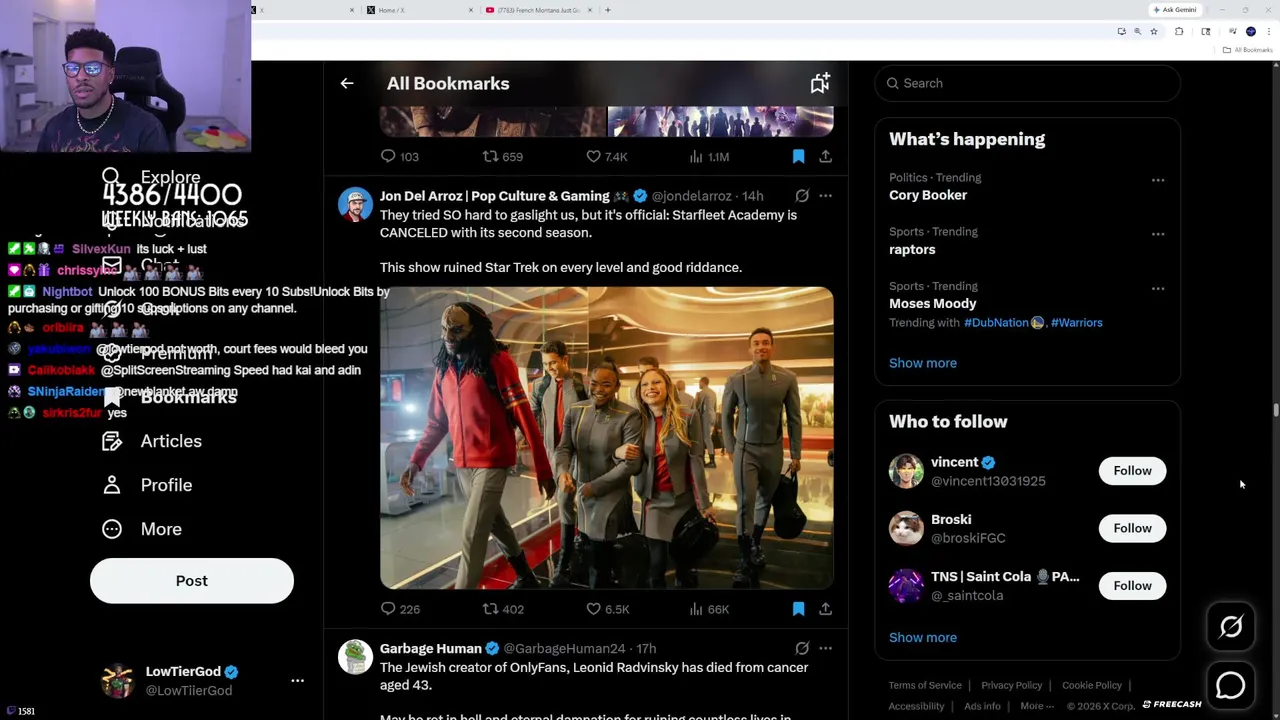
Task: Open options for raptors trend
Action: (1158, 234)
